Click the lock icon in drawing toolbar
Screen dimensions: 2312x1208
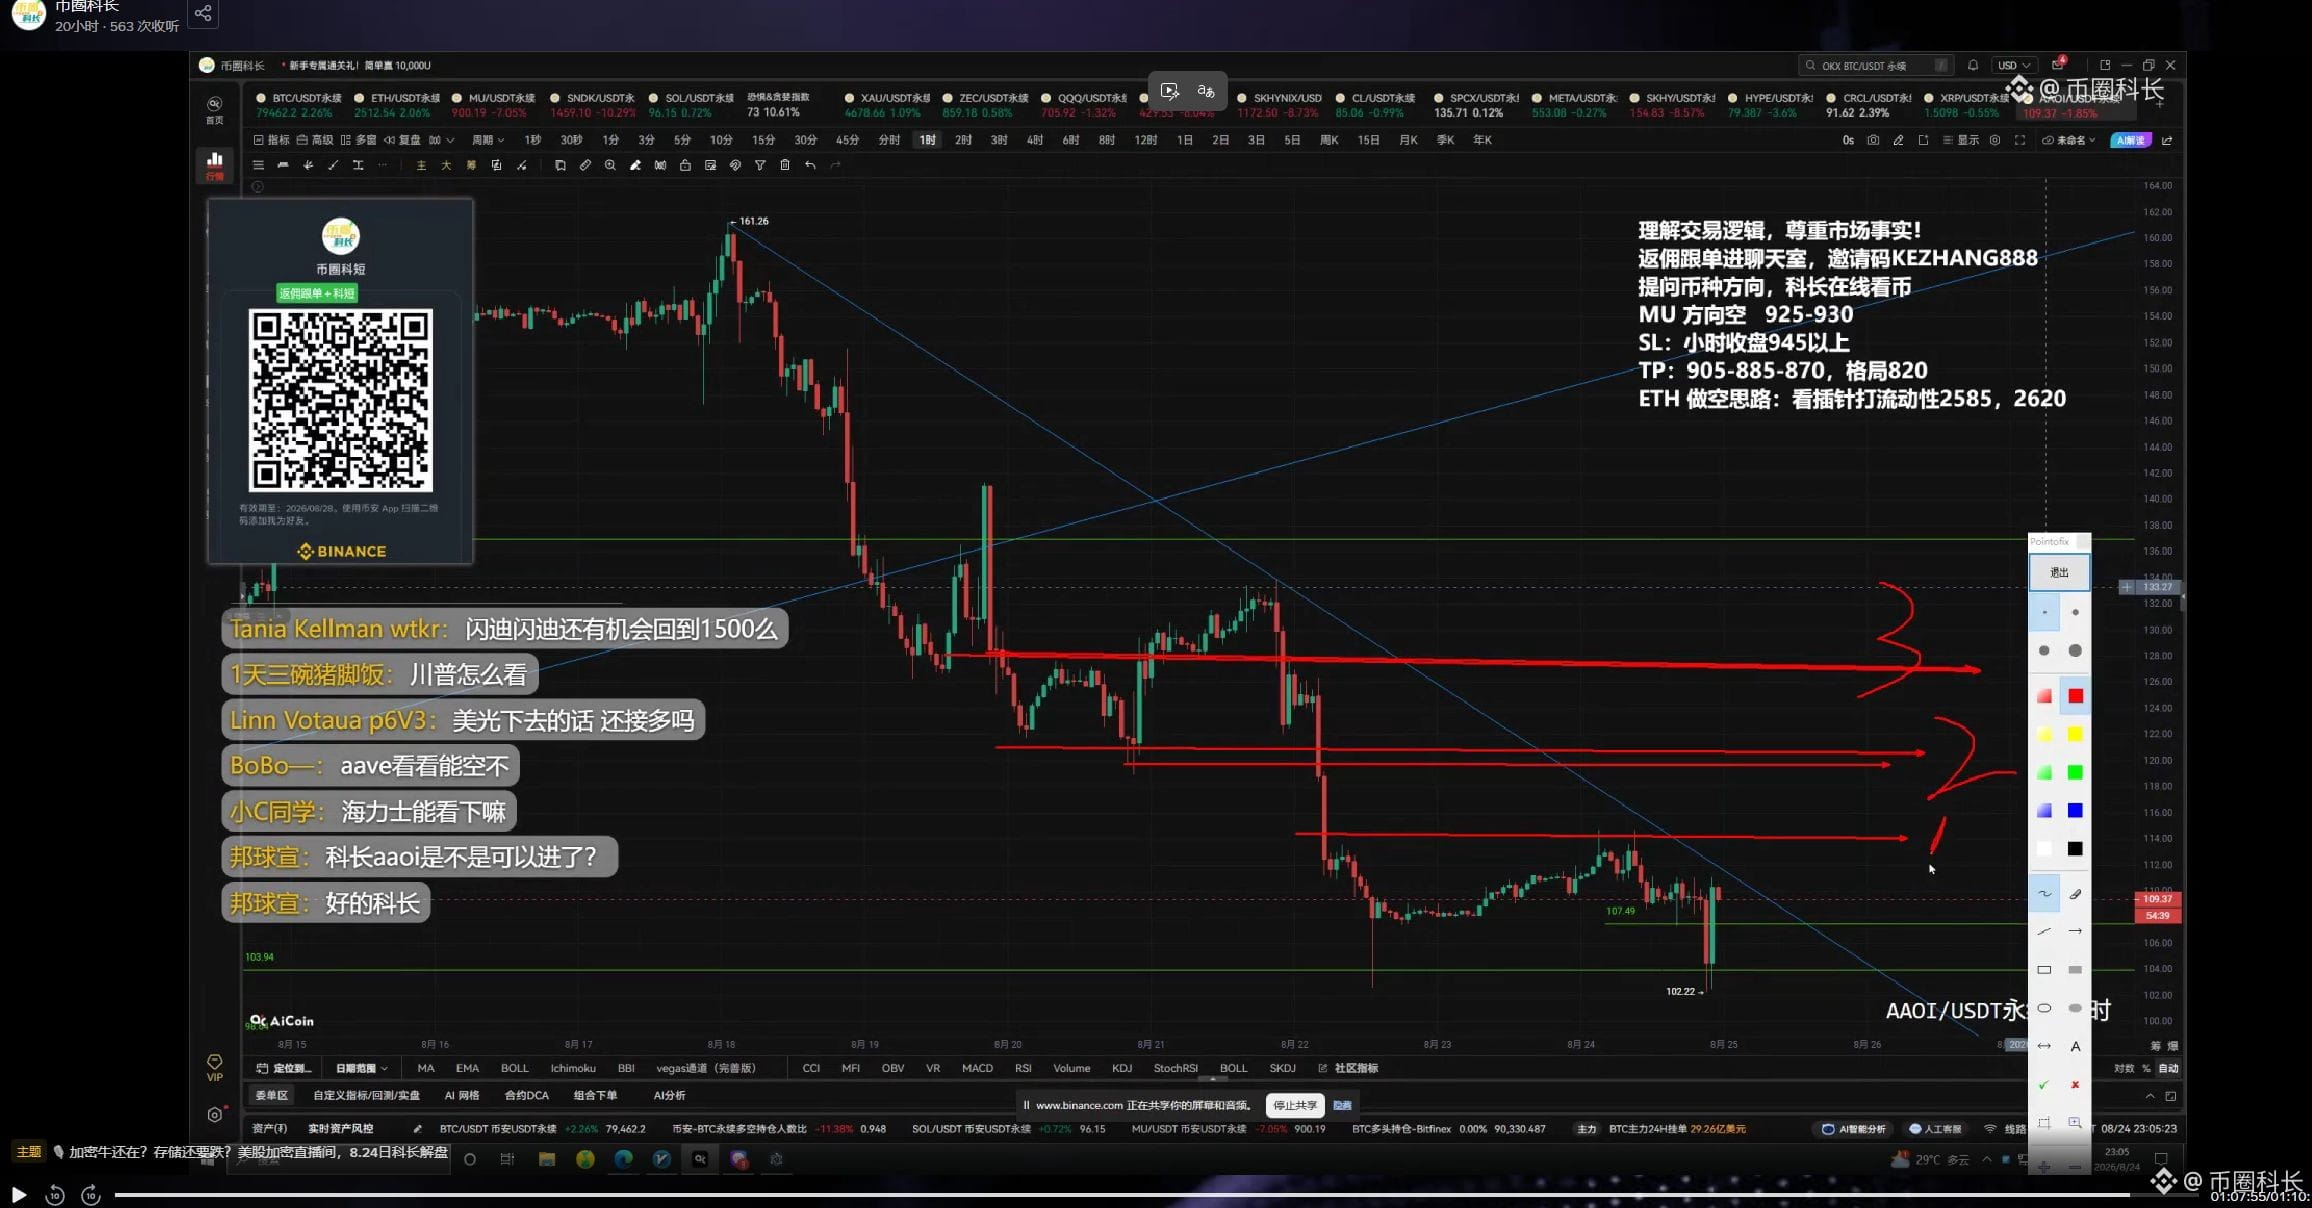point(685,165)
